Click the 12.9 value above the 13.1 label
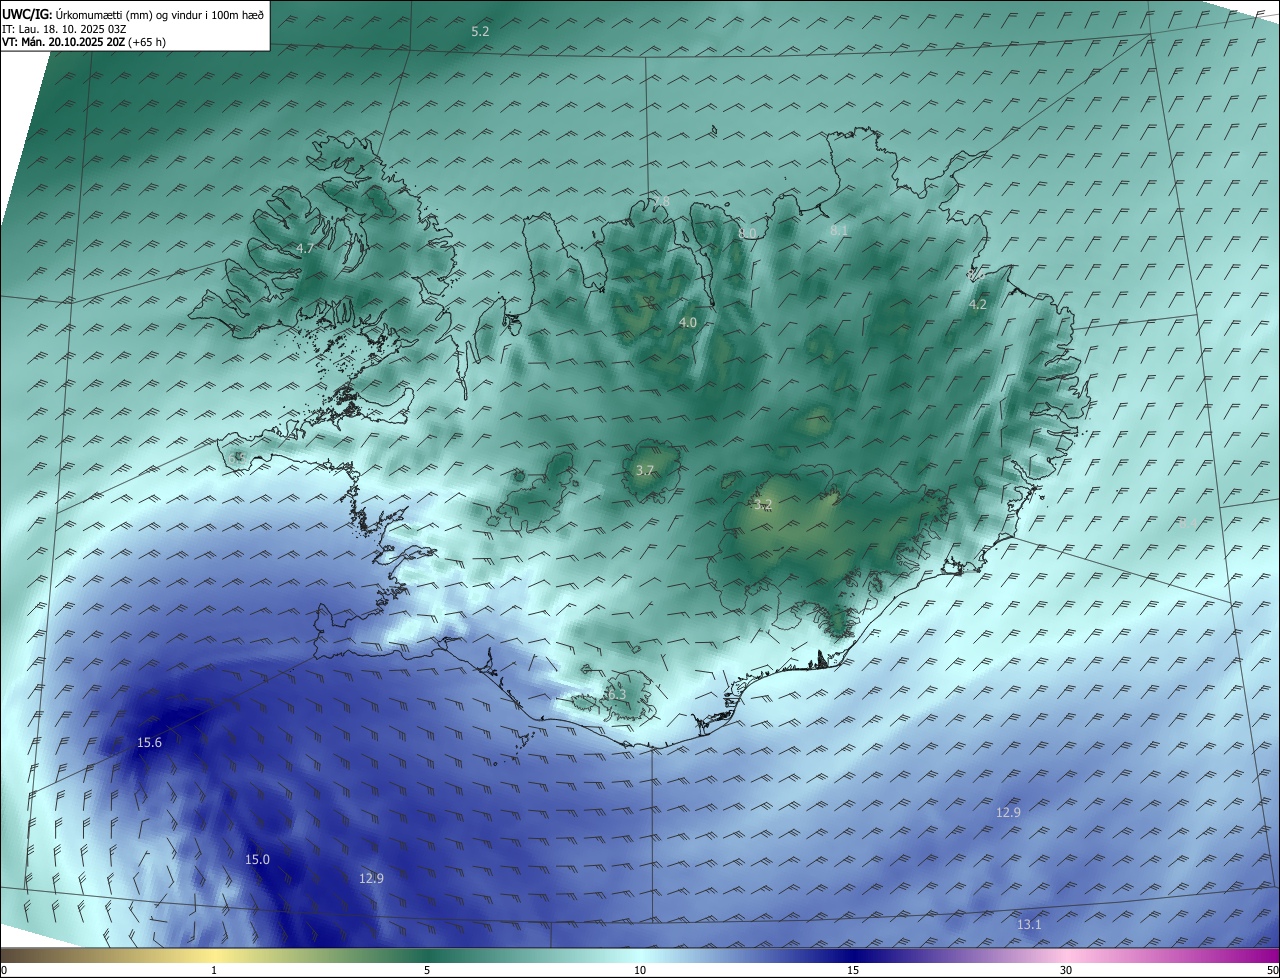The height and width of the screenshot is (978, 1280). coord(1008,812)
